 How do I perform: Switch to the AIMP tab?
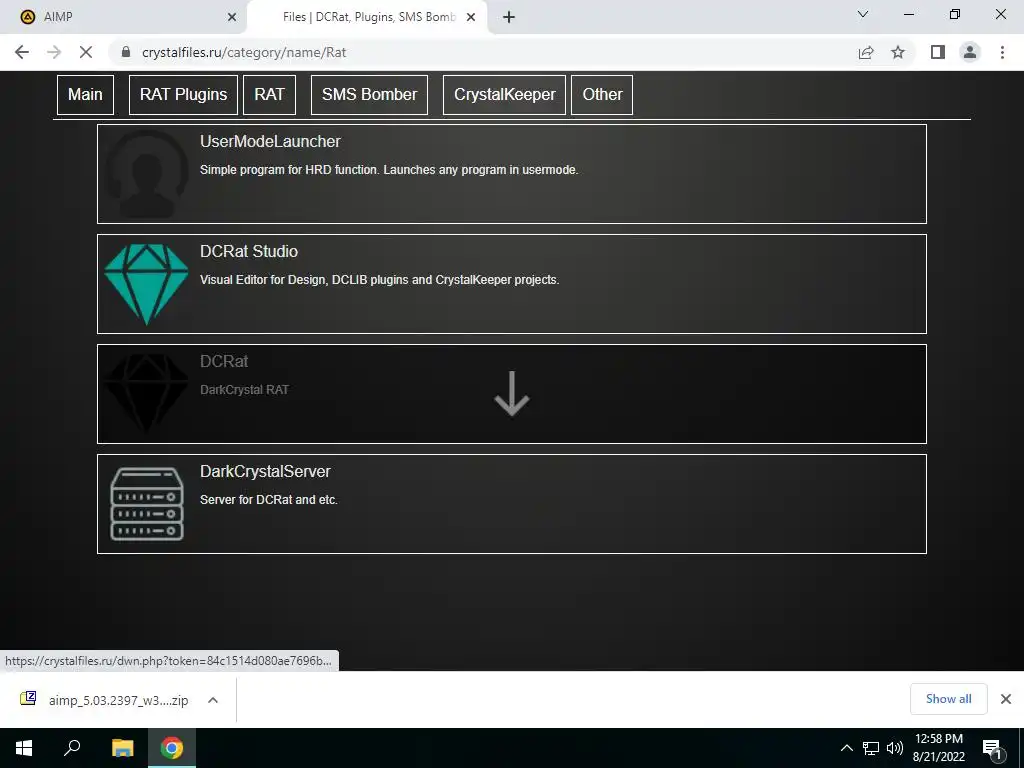pyautogui.click(x=123, y=17)
